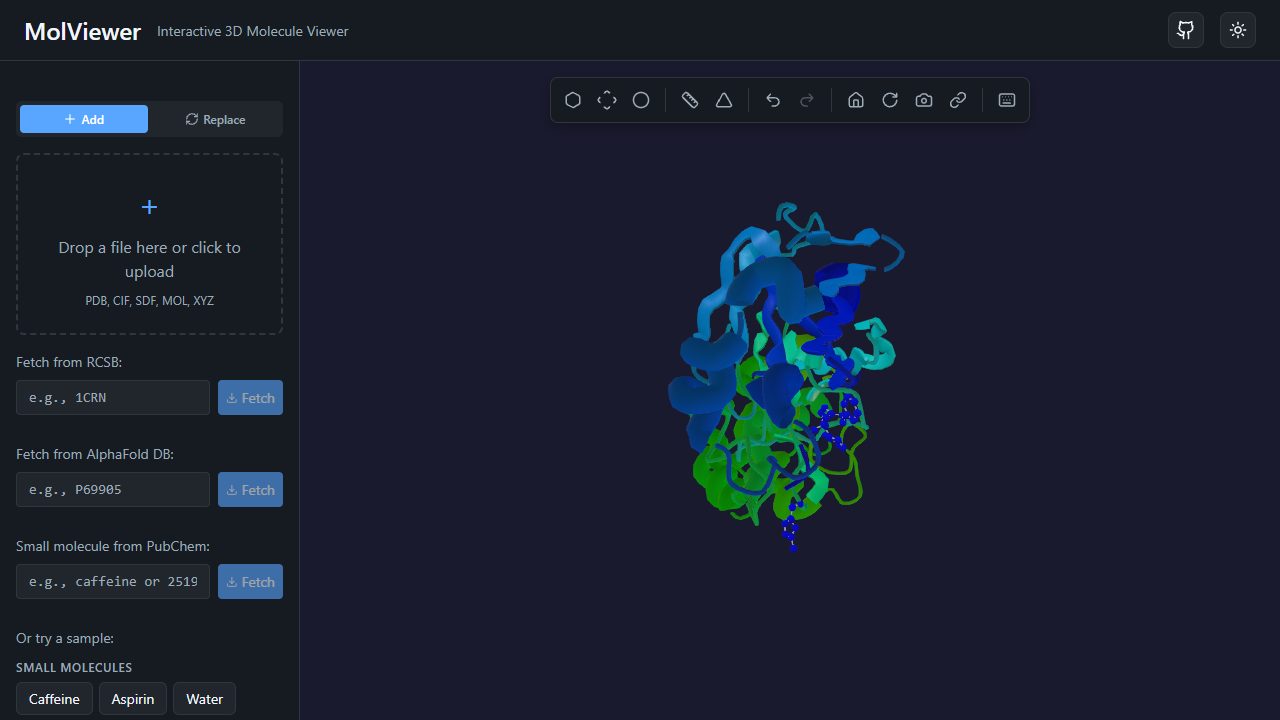The width and height of the screenshot is (1280, 720).
Task: Switch to Add mode
Action: tap(84, 119)
